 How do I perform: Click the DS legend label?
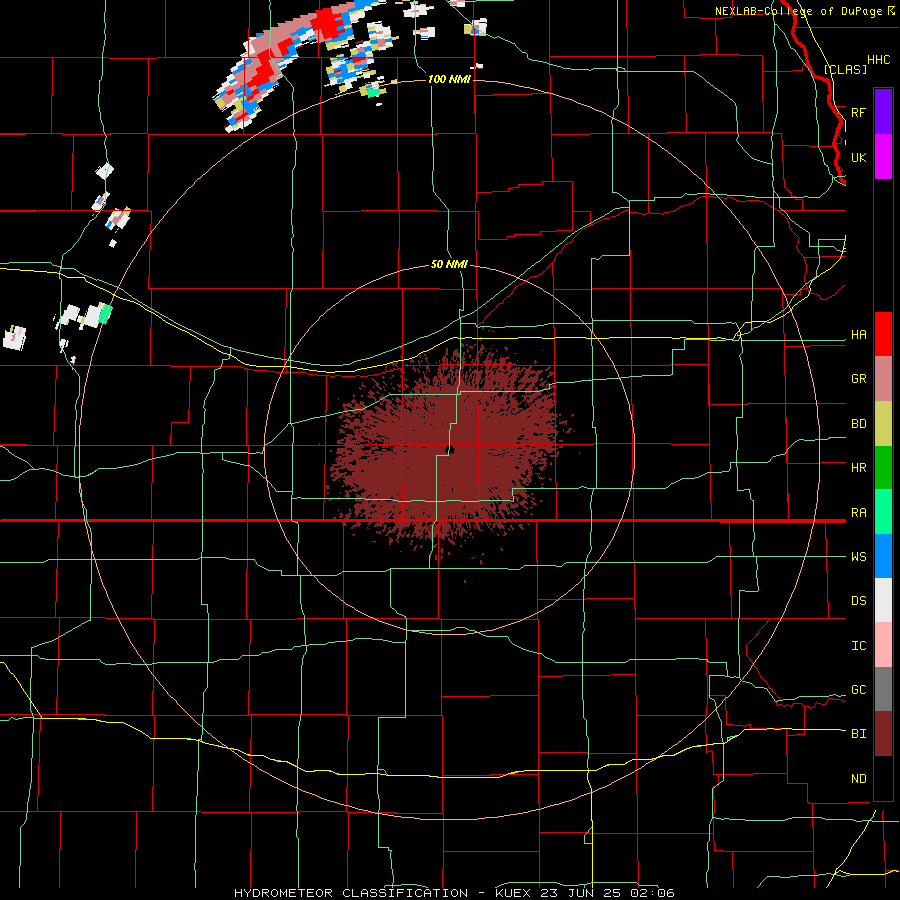(858, 601)
